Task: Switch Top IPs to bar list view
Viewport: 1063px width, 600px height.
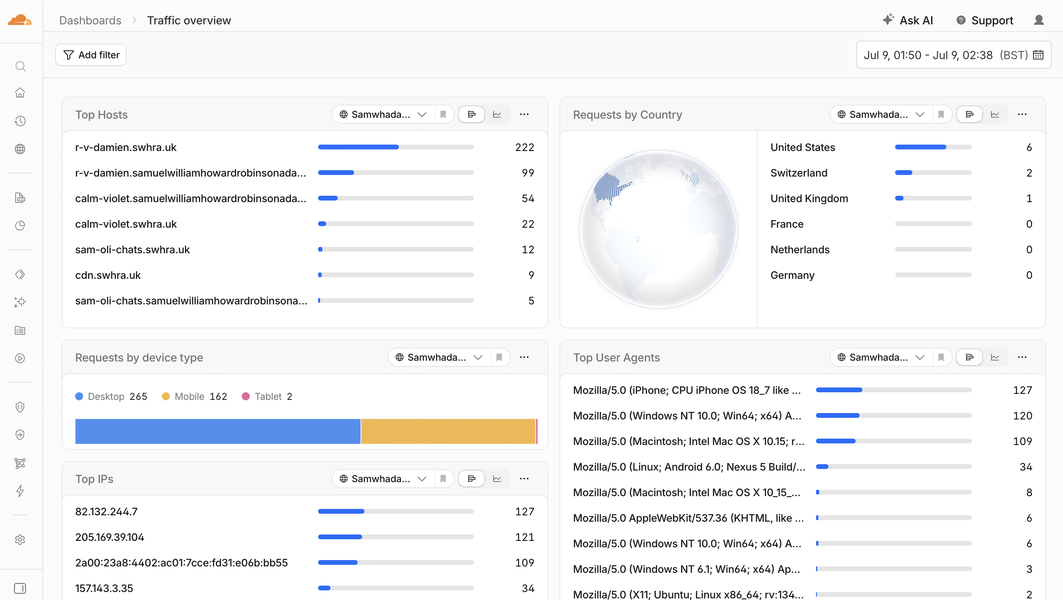Action: (472, 479)
